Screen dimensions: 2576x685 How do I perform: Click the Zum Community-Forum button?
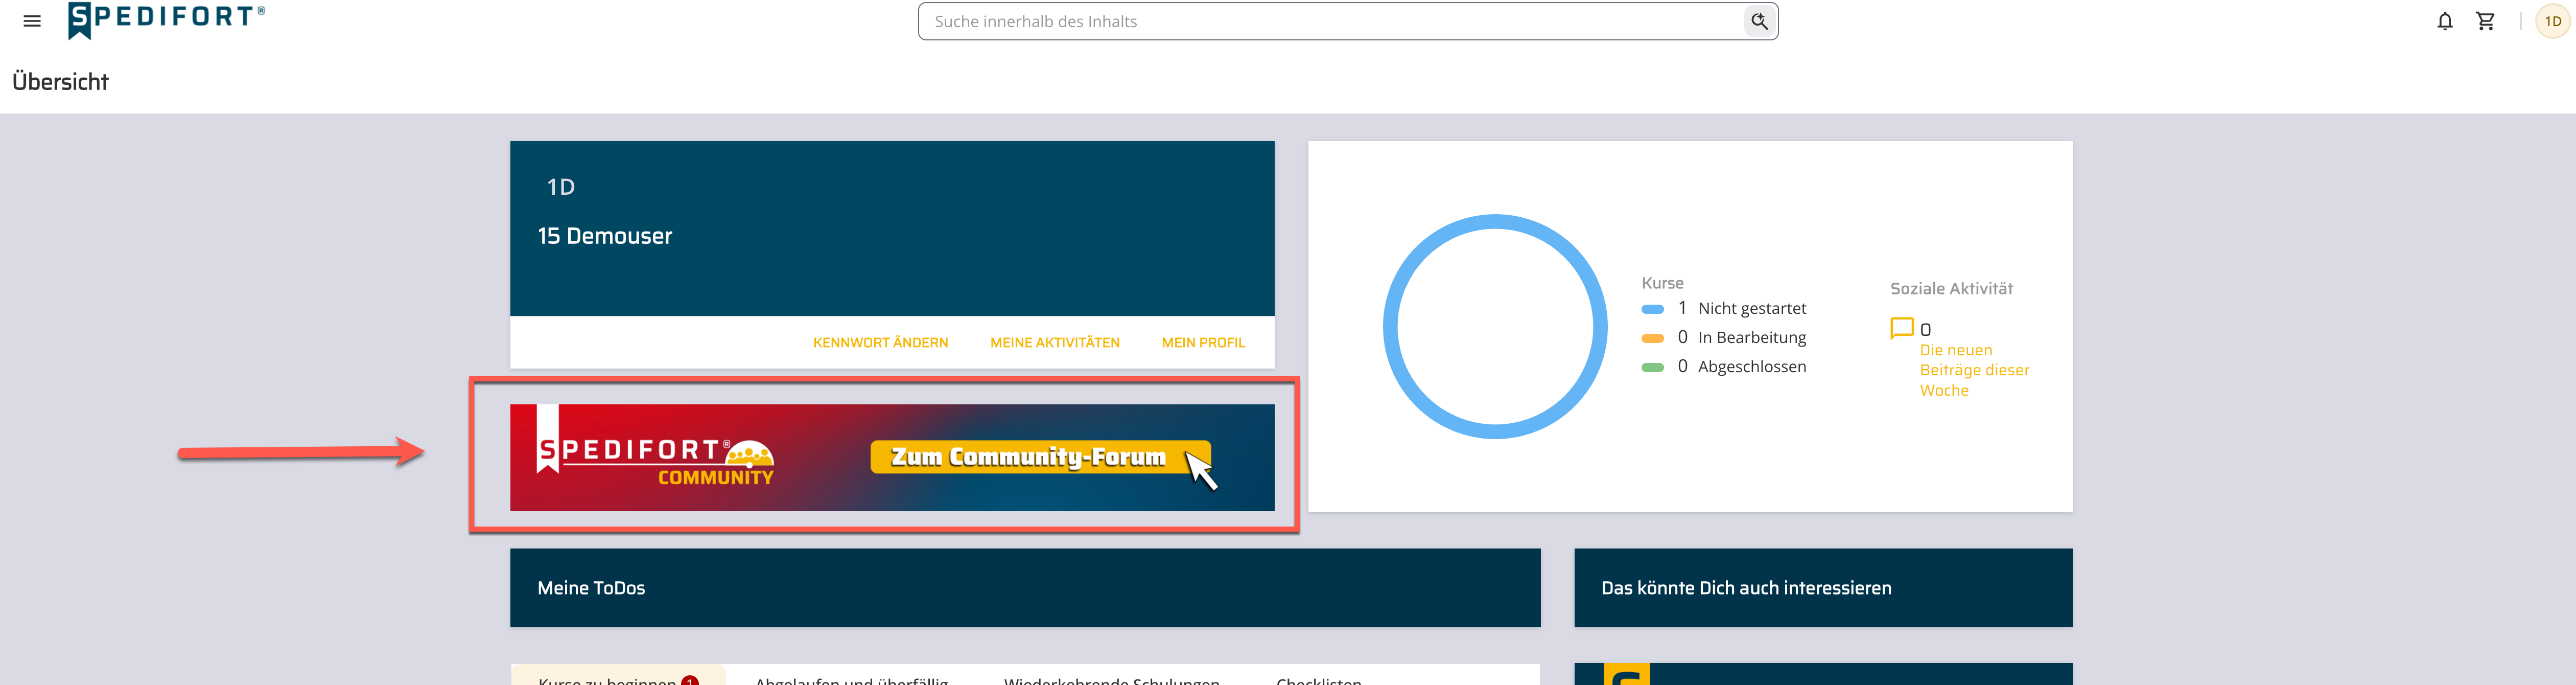coord(1040,457)
